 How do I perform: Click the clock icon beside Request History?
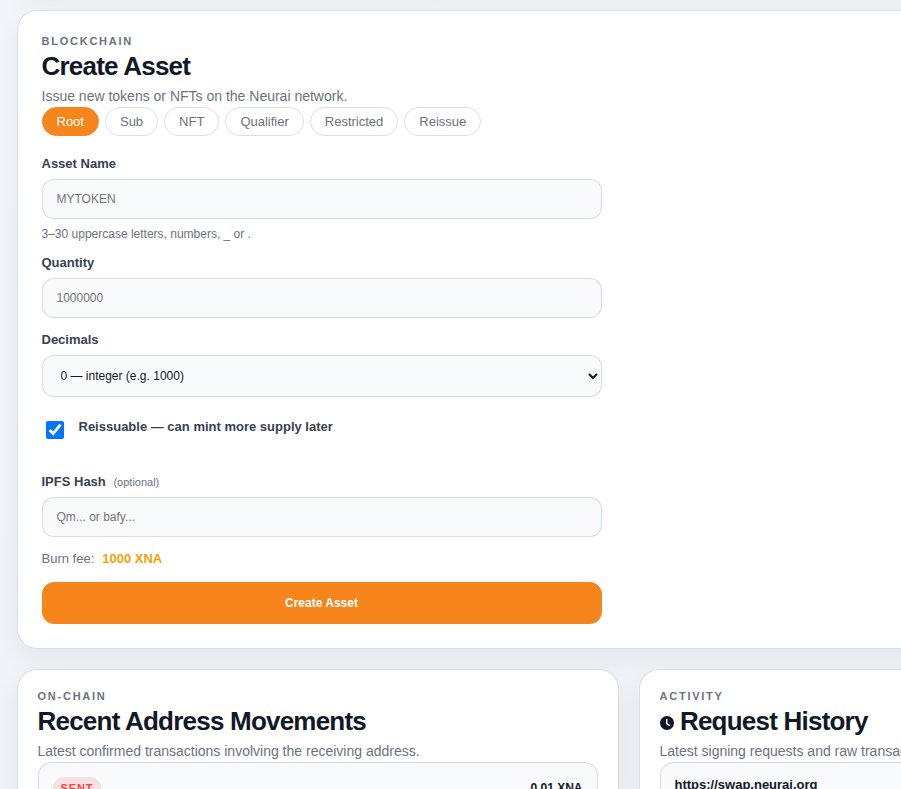click(667, 723)
